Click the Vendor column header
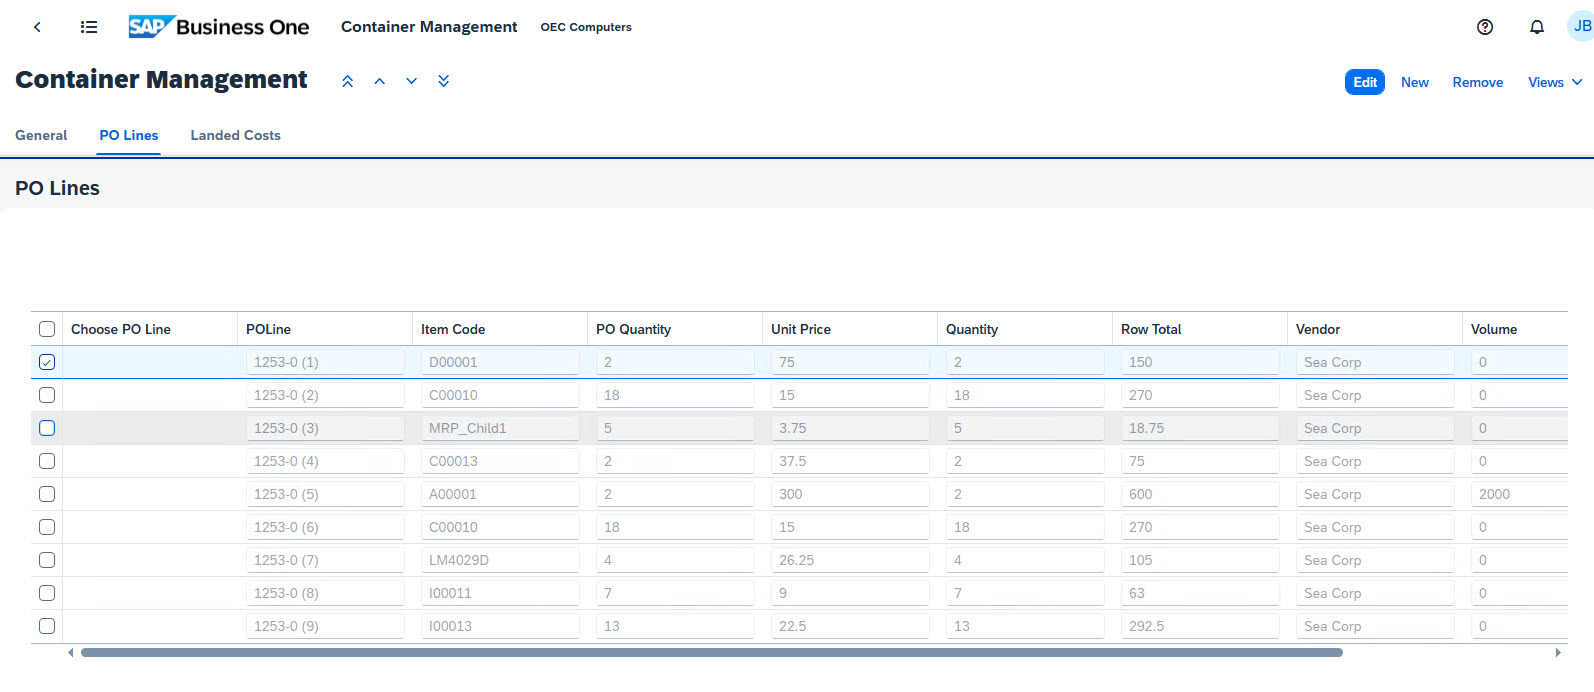Image resolution: width=1594 pixels, height=692 pixels. click(1375, 329)
